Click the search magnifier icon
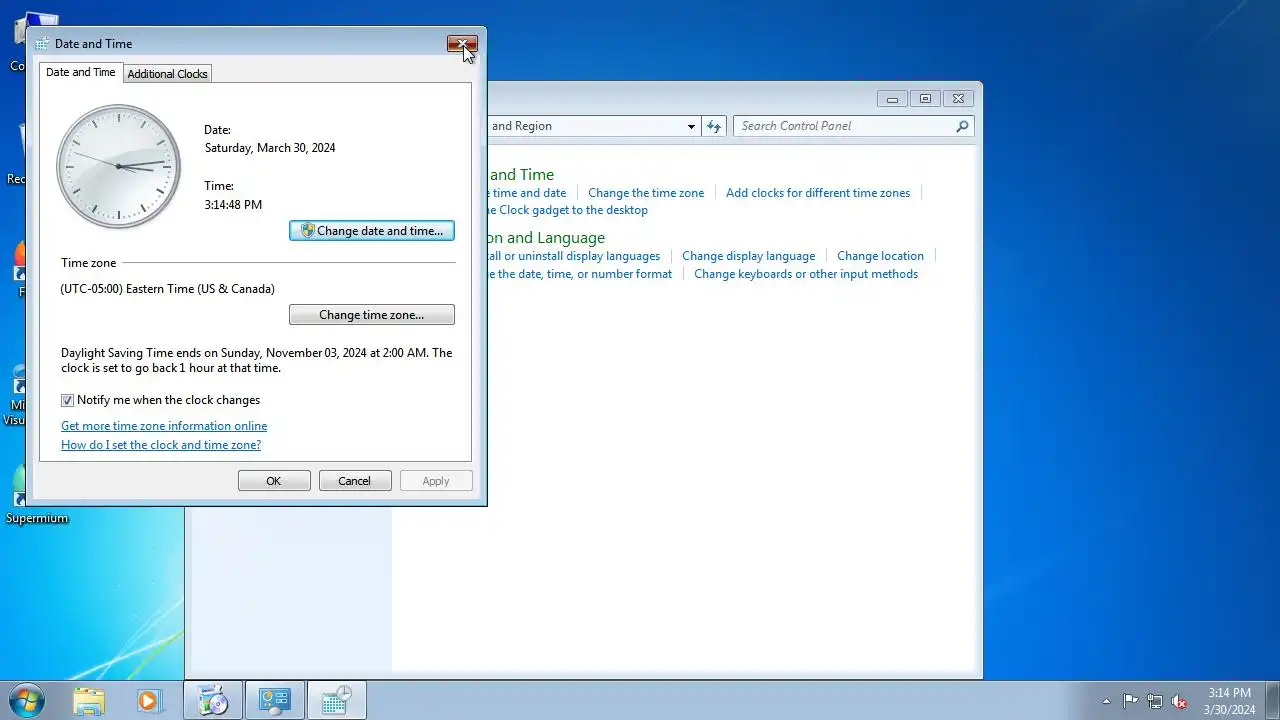Image resolution: width=1280 pixels, height=720 pixels. point(962,126)
